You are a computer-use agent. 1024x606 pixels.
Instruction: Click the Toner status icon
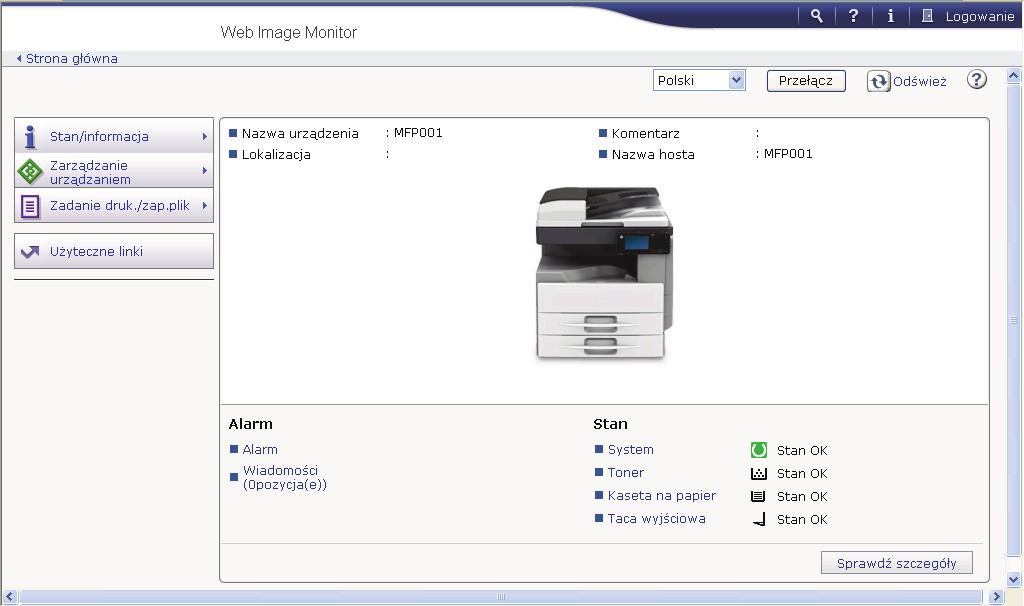click(x=758, y=473)
